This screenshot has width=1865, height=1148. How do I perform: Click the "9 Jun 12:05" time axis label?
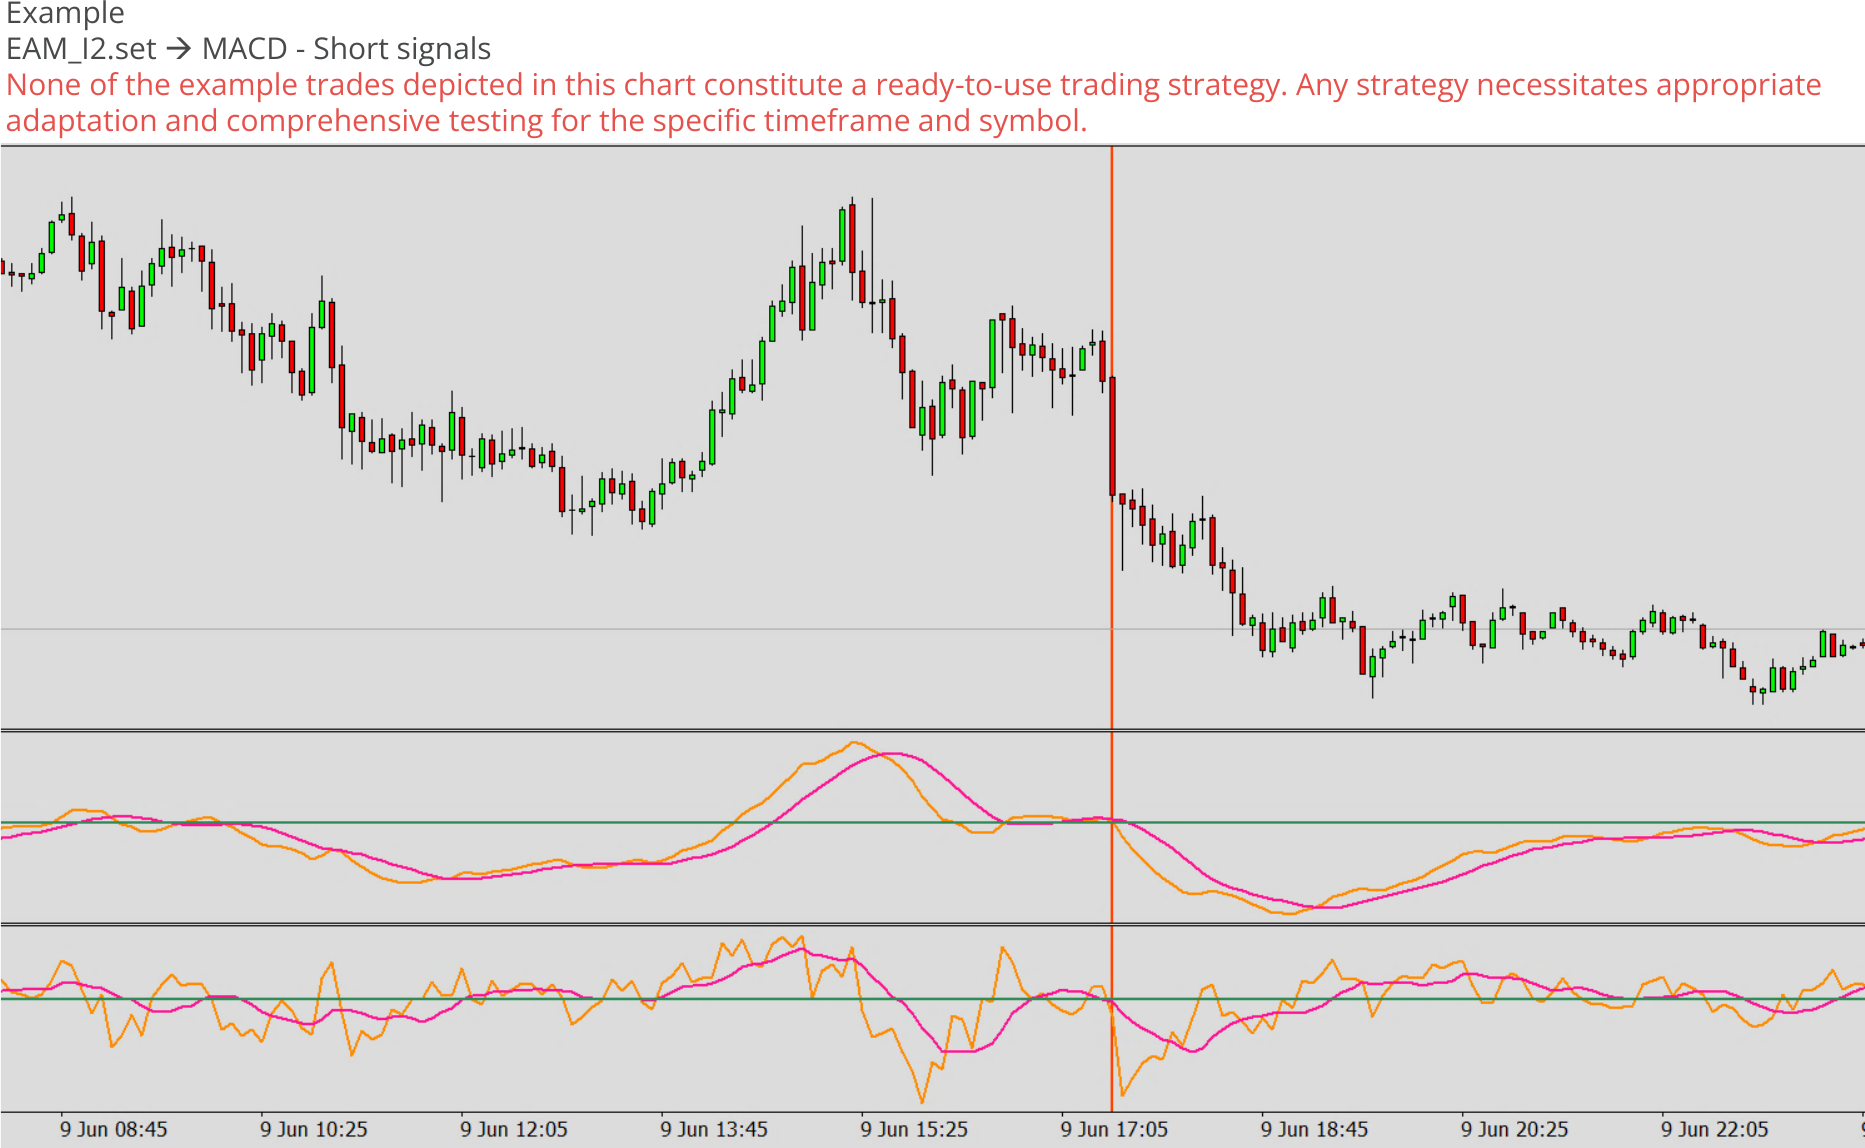pyautogui.click(x=514, y=1129)
